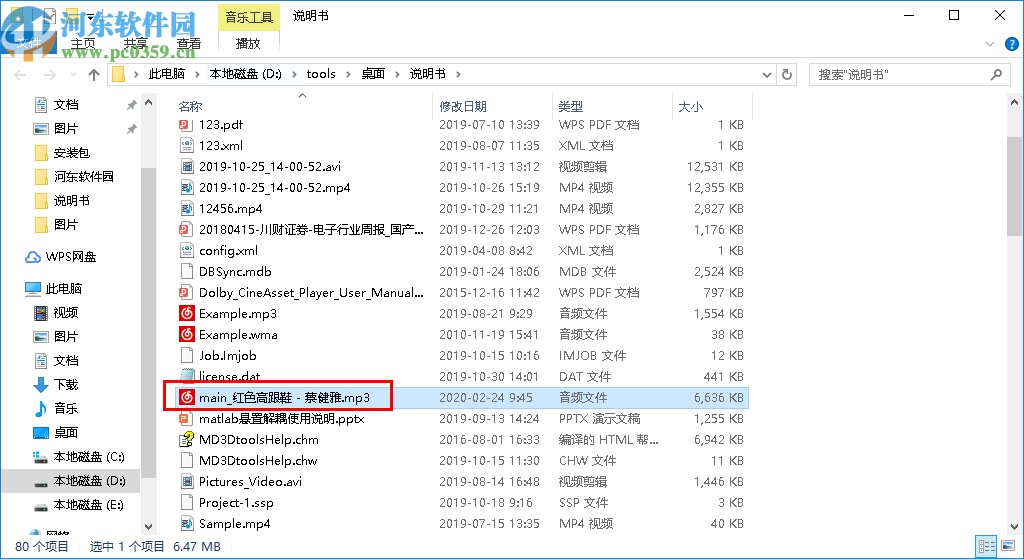
Task: Click the 12,531 KB size cell
Action: 715,167
